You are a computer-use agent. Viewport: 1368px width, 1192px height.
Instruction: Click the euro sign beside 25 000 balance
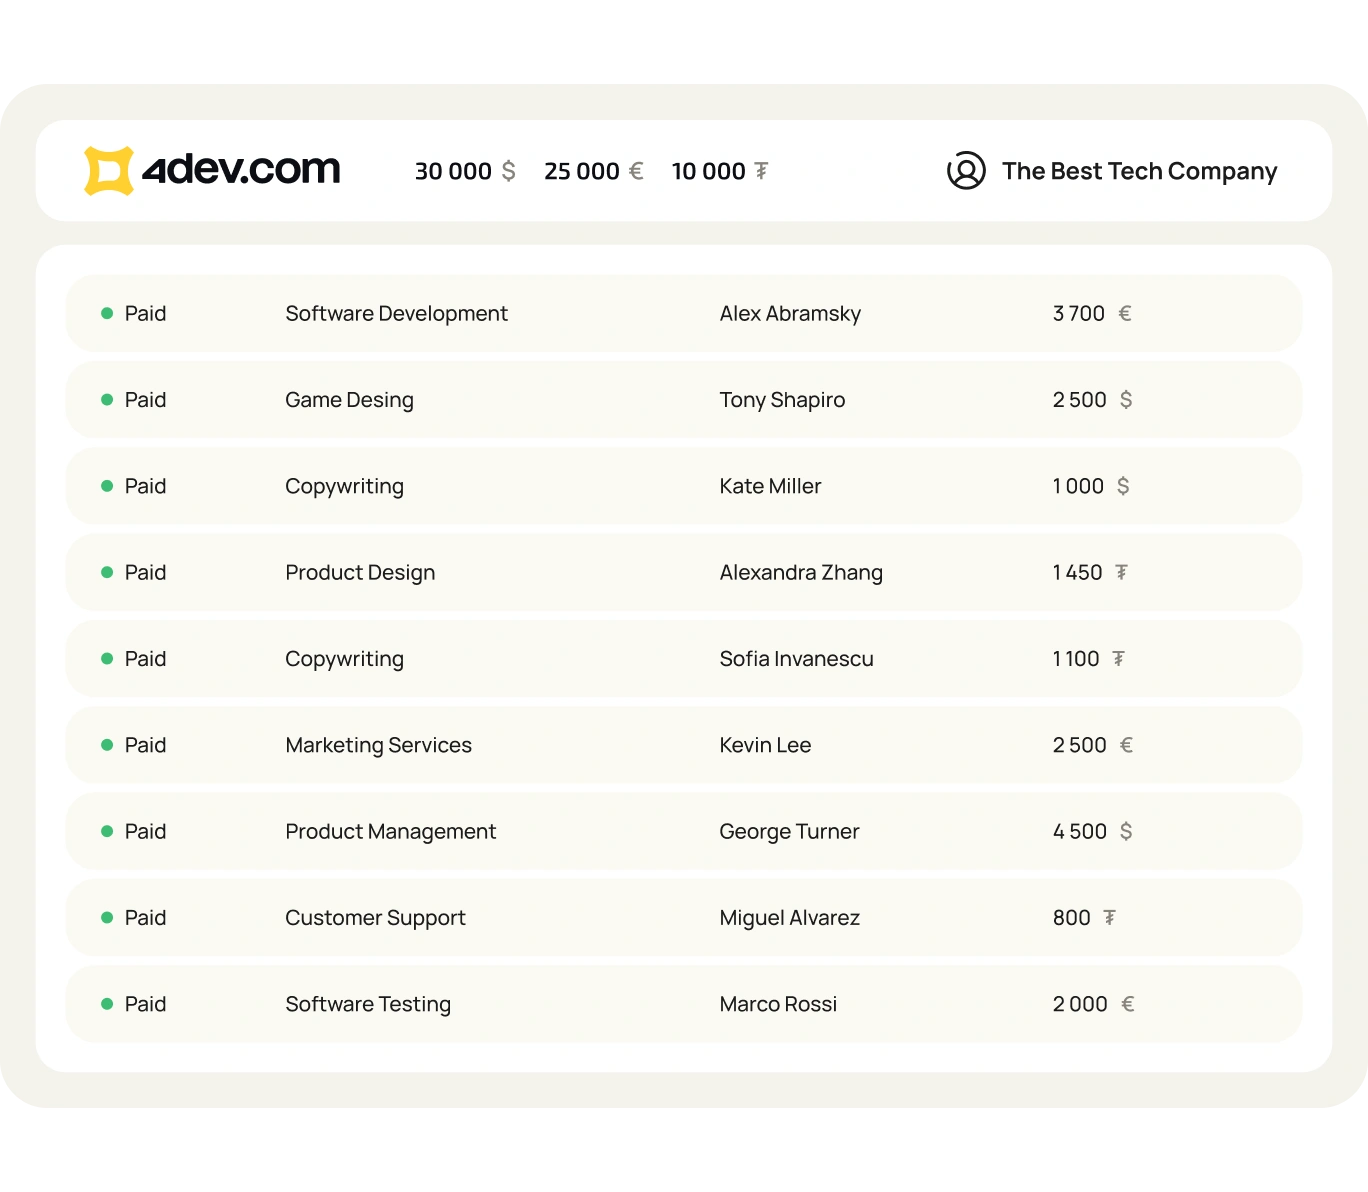coord(636,171)
